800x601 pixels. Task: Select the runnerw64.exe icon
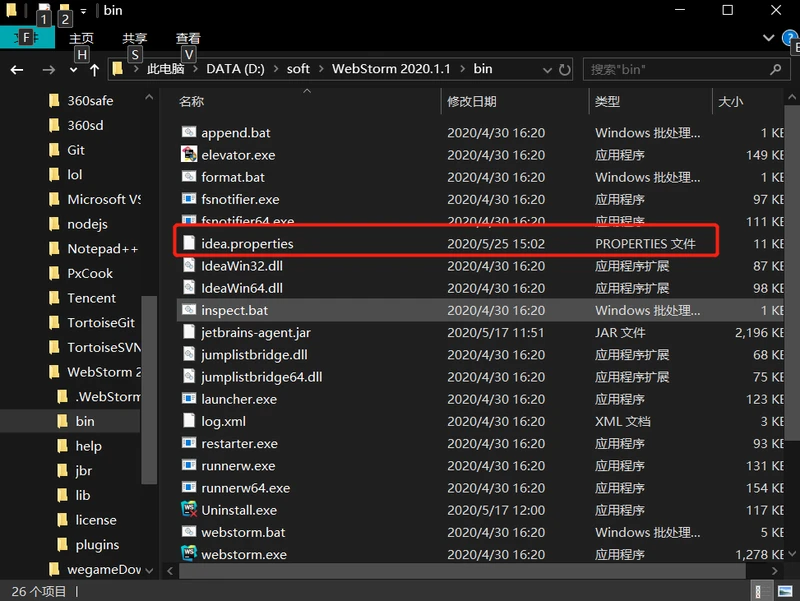(189, 488)
